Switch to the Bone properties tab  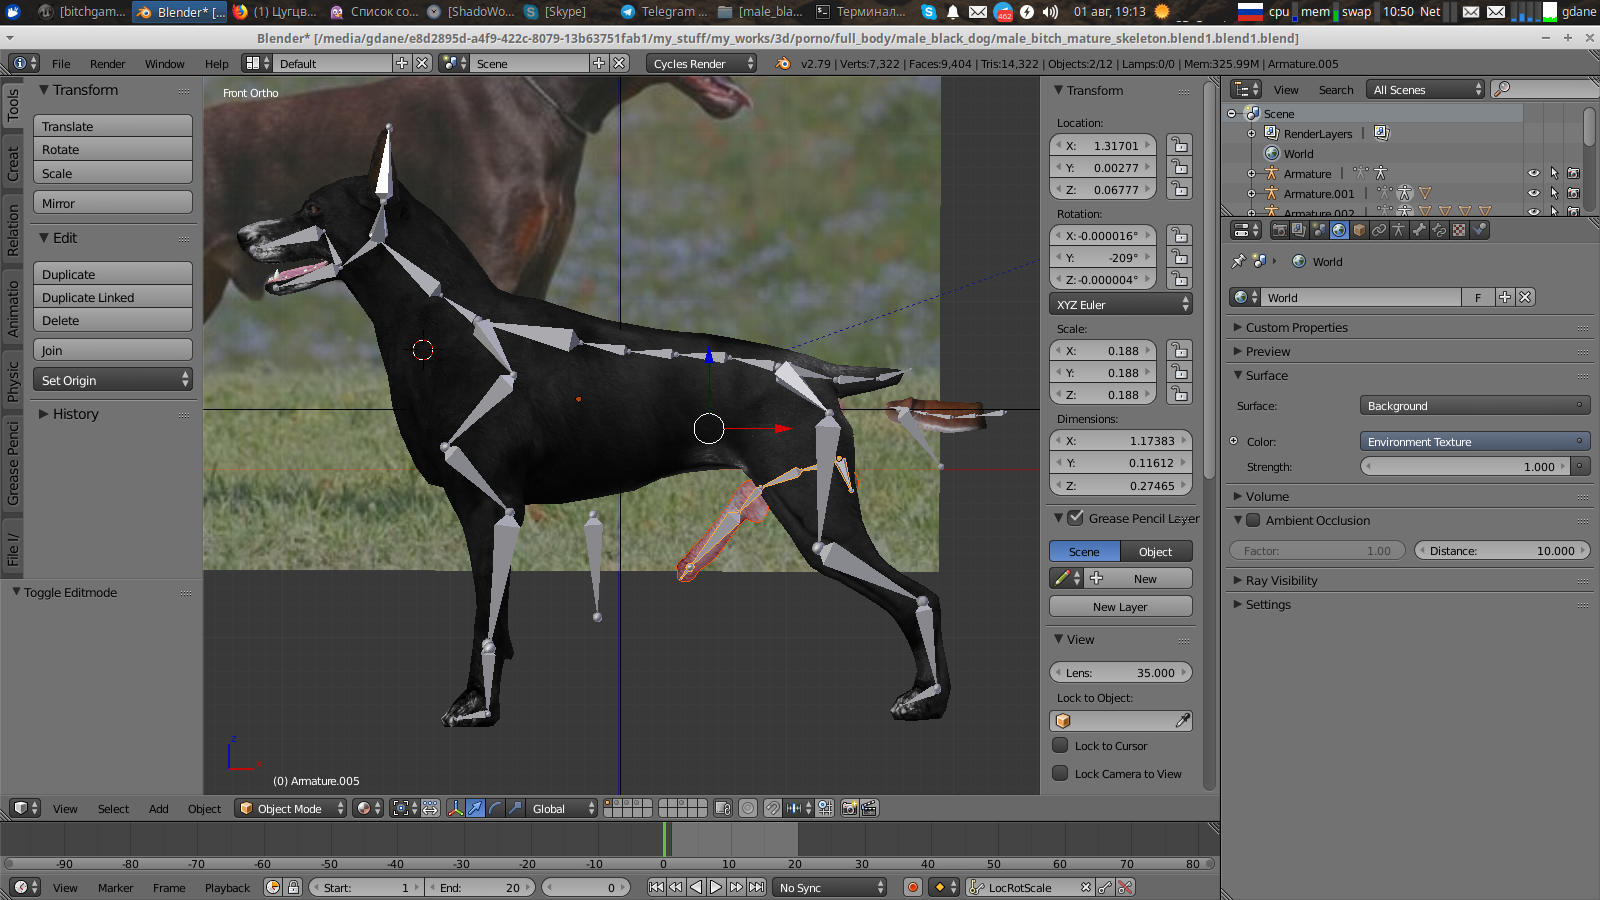(x=1419, y=230)
